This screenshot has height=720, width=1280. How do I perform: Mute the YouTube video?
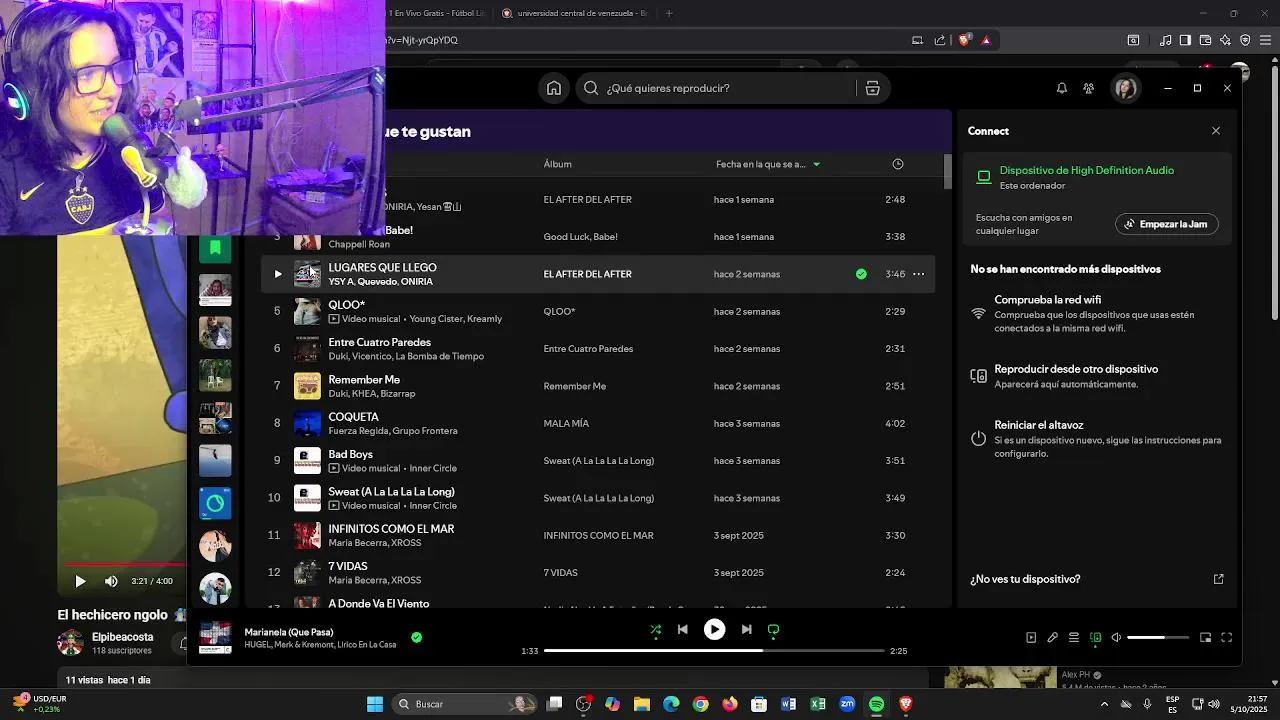(x=111, y=581)
